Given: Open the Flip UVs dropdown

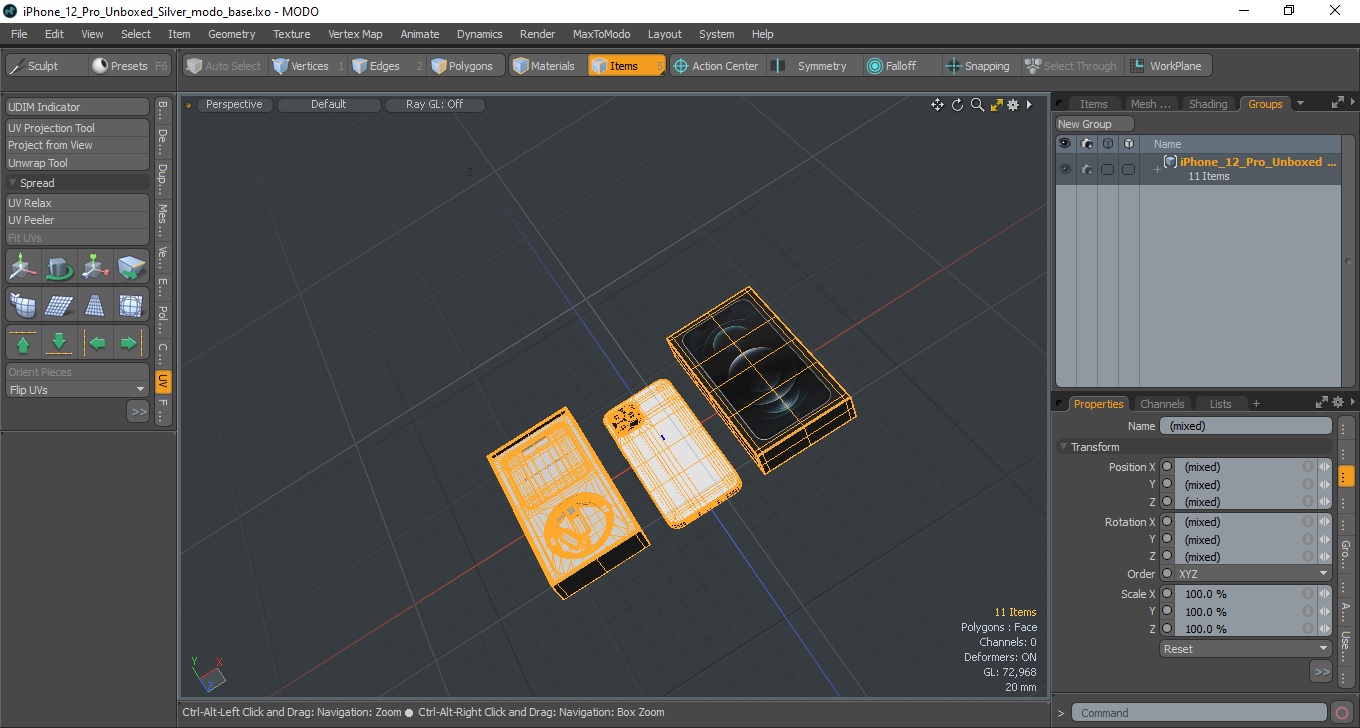Looking at the screenshot, I should coord(77,390).
